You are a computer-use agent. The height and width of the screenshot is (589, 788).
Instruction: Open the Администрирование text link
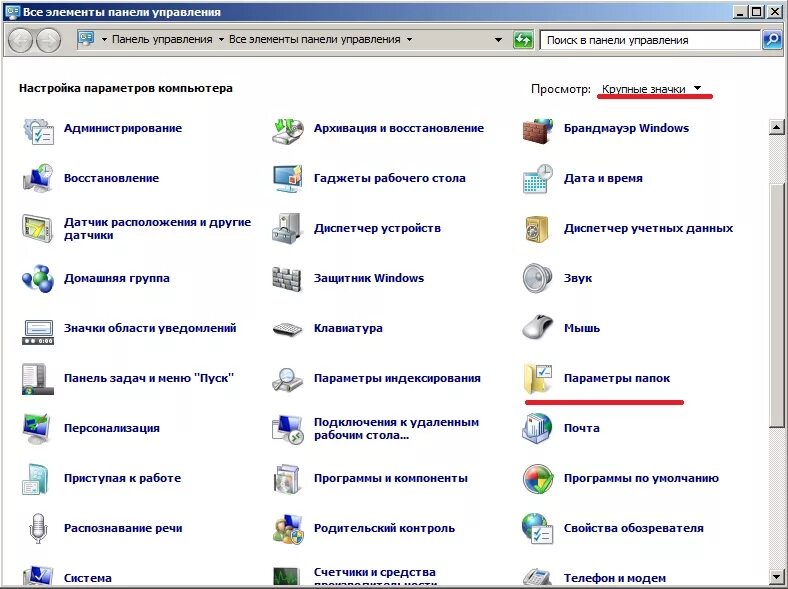click(x=123, y=128)
